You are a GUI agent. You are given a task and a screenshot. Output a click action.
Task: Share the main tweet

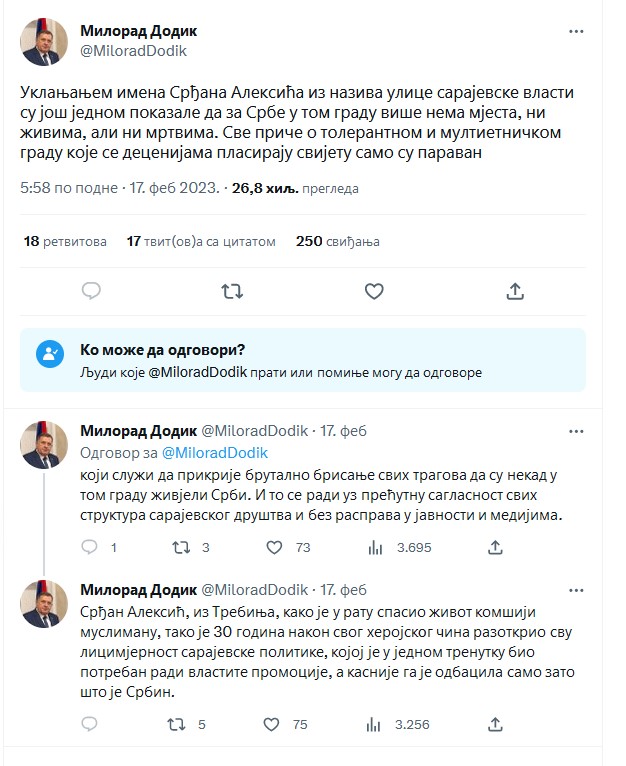515,291
